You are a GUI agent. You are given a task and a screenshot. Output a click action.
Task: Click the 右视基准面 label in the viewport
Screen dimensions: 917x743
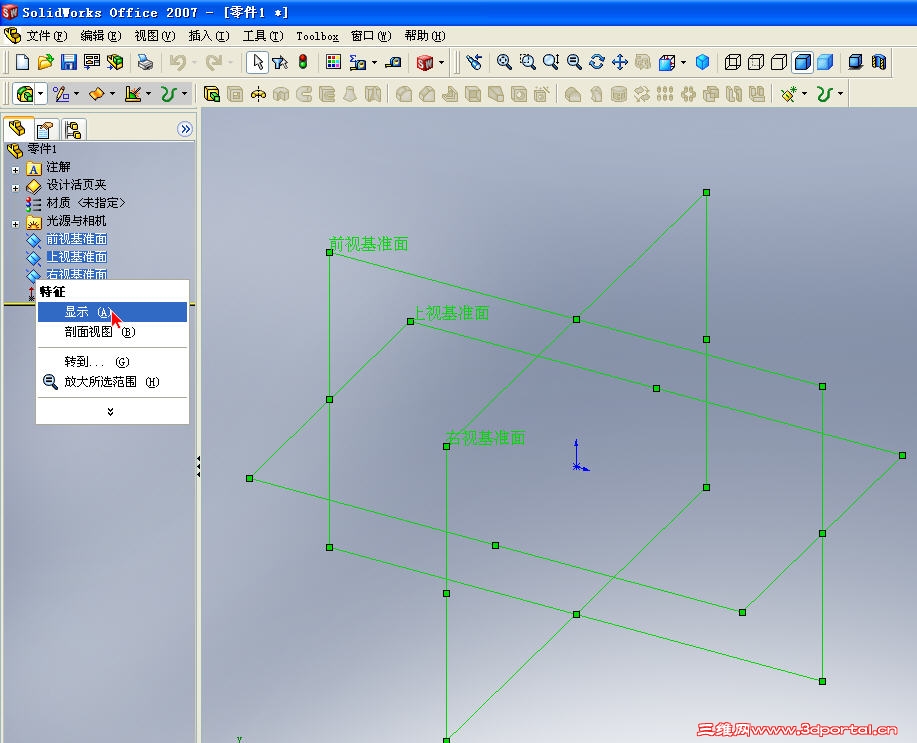485,438
